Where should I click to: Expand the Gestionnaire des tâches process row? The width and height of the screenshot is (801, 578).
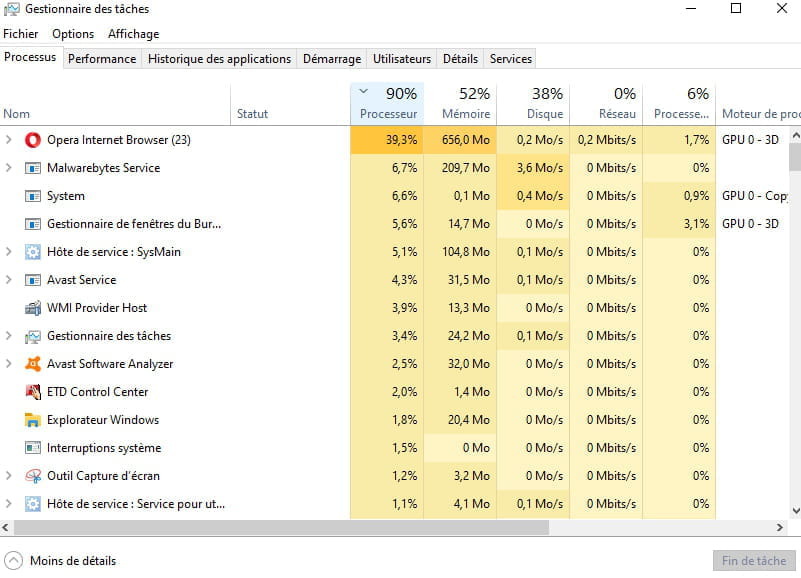(x=8, y=336)
